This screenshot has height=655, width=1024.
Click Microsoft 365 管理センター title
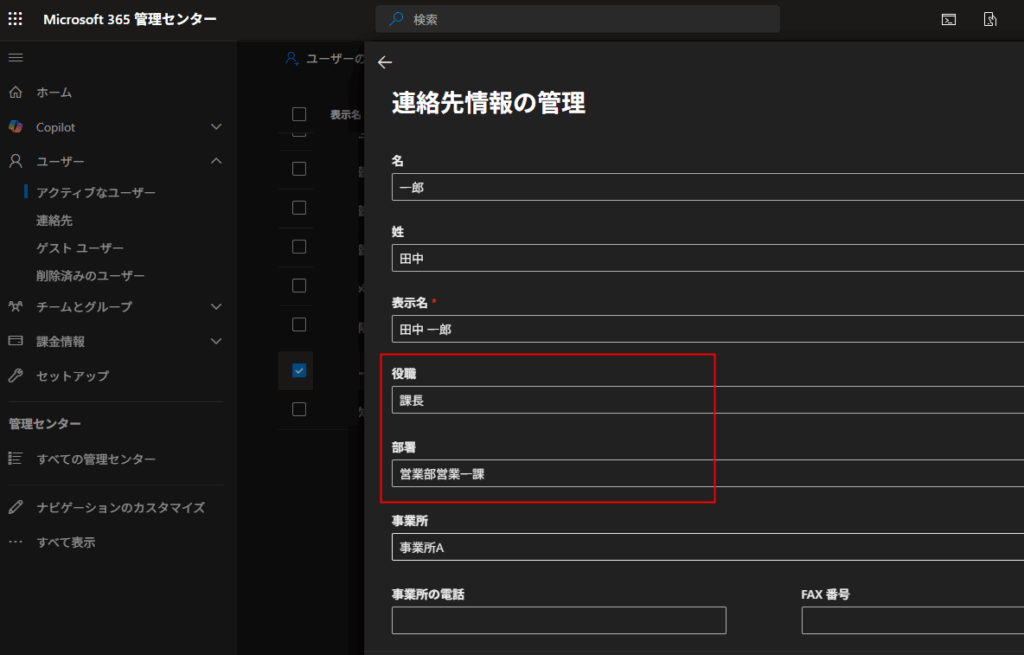130,20
